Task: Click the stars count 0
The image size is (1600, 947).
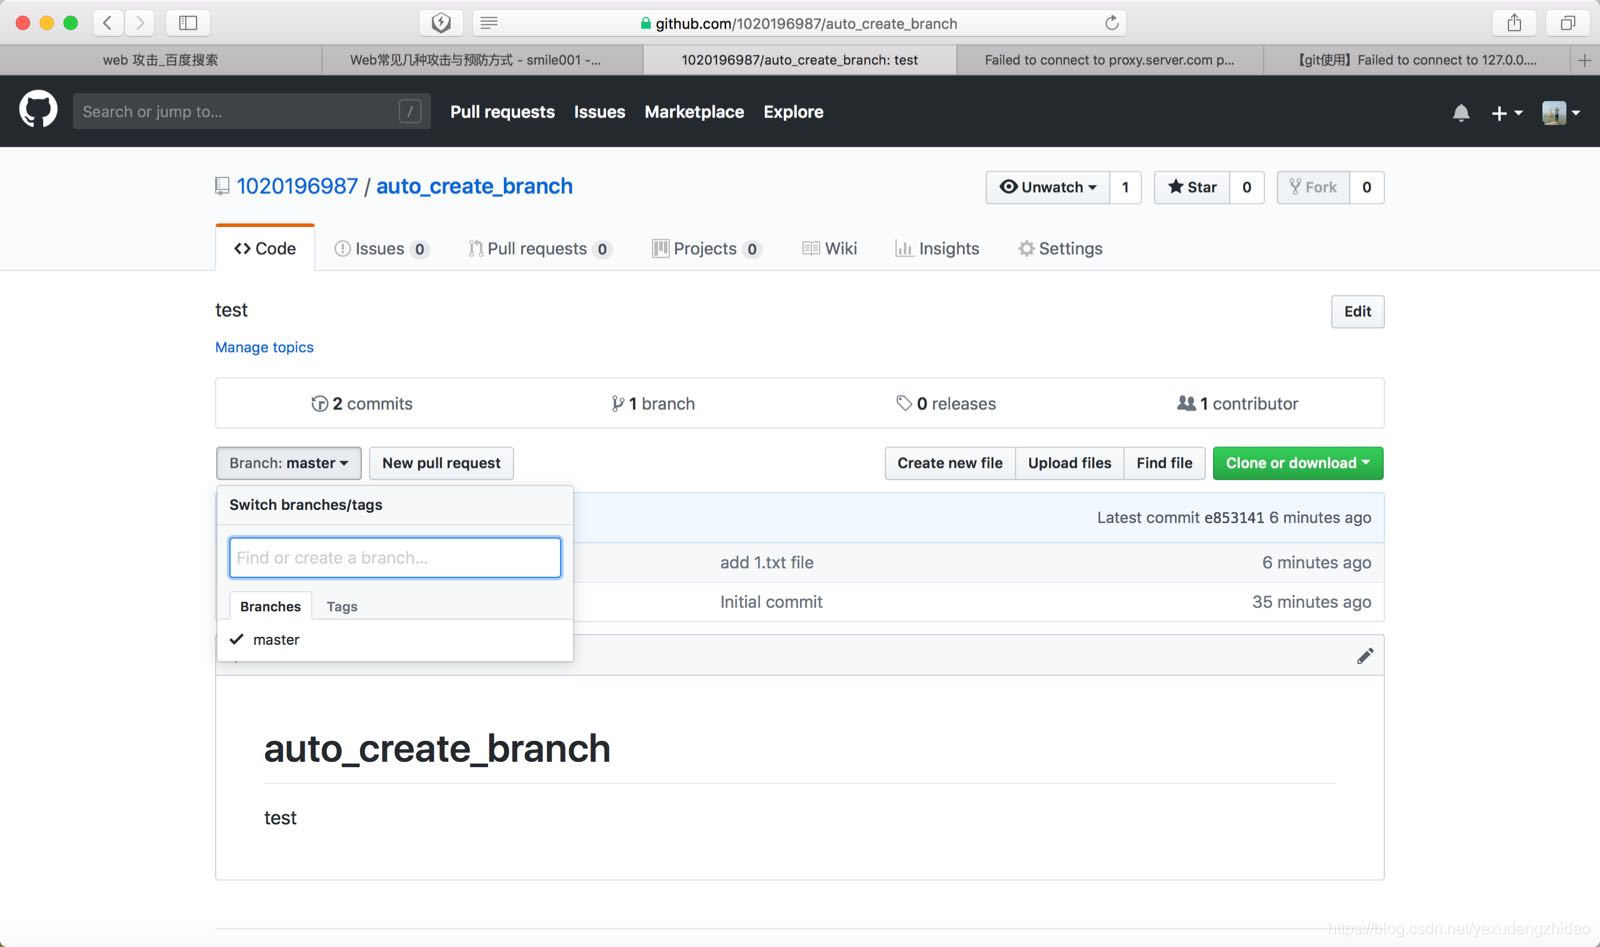Action: coord(1247,187)
